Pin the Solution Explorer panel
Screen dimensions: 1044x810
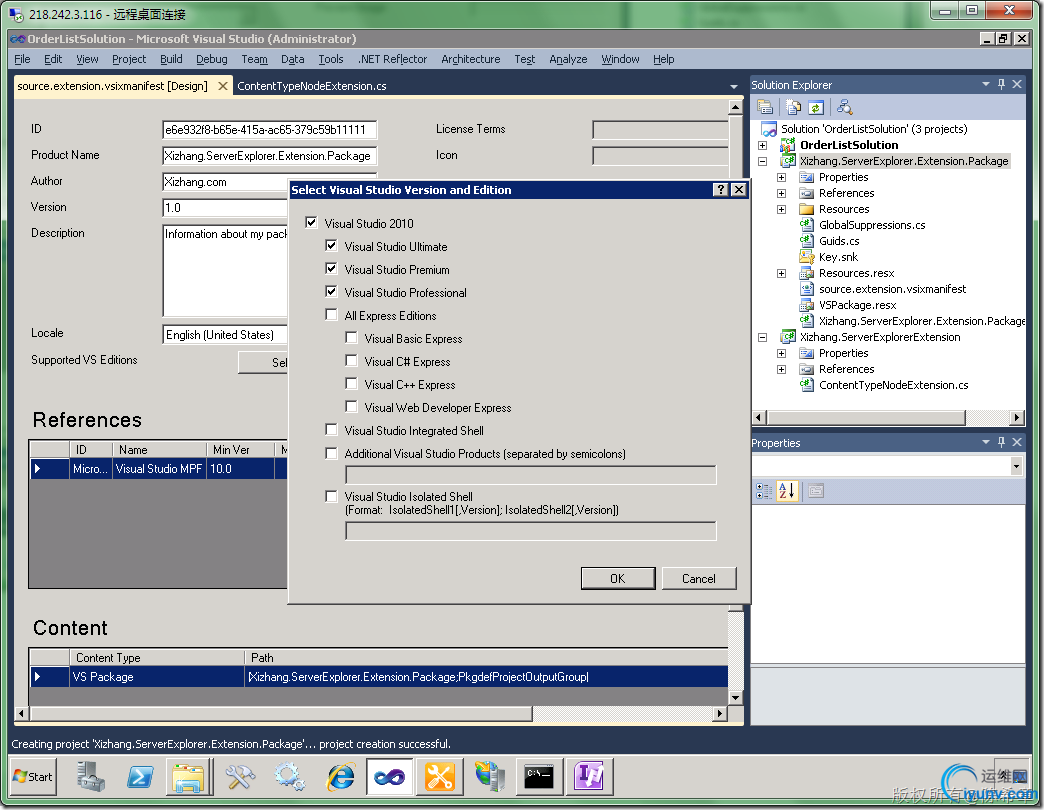click(1001, 85)
